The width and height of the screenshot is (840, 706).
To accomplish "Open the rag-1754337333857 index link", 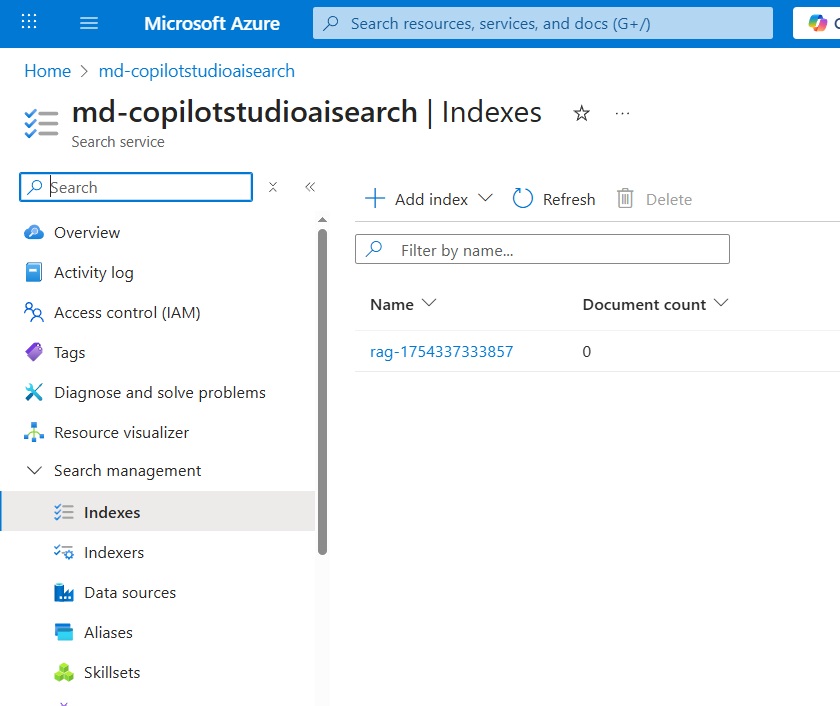I will pyautogui.click(x=441, y=351).
